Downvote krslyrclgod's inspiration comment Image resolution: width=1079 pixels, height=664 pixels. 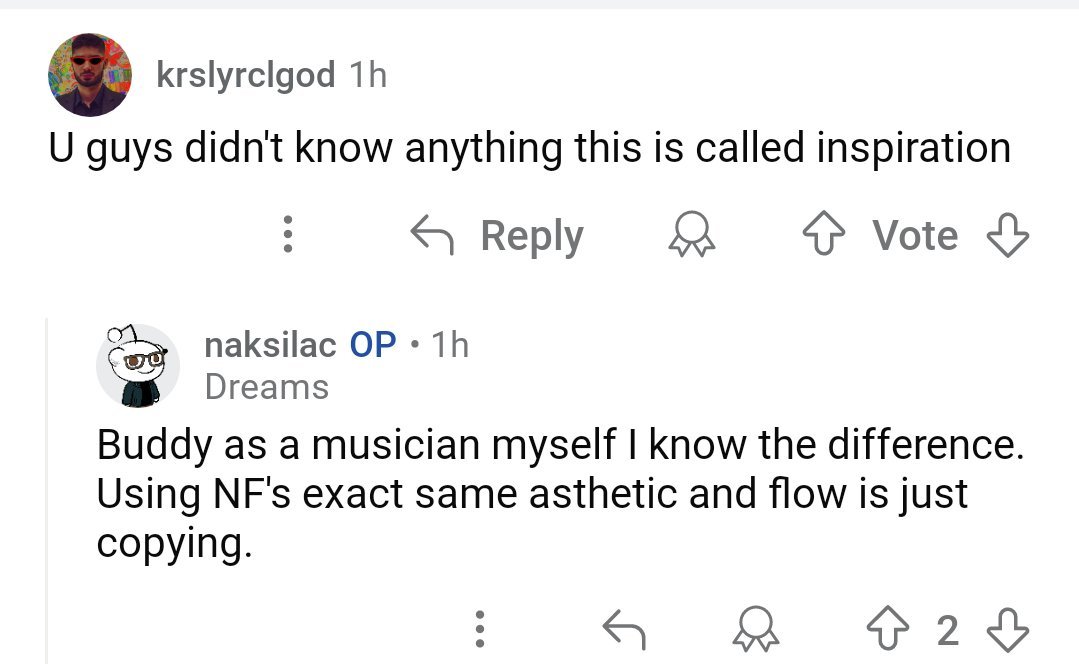1007,236
